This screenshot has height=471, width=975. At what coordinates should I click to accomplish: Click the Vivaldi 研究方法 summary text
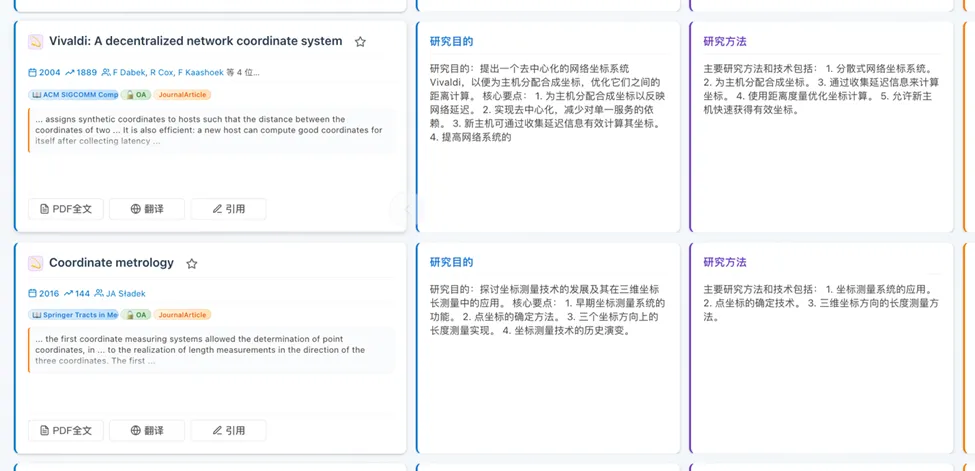(x=821, y=89)
